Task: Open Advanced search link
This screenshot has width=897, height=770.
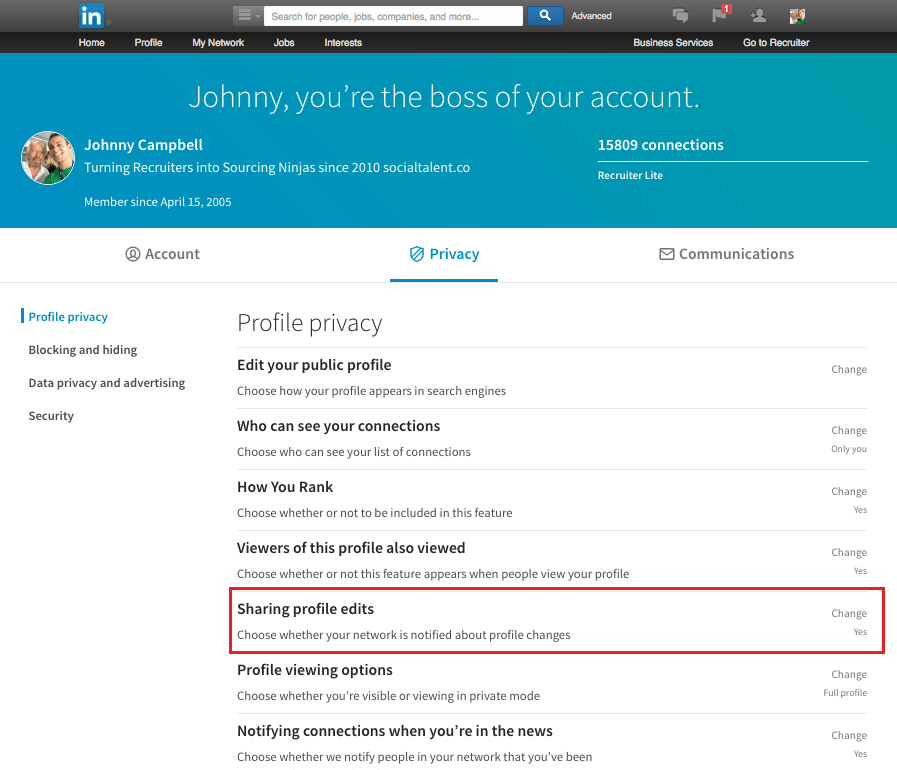Action: 591,16
